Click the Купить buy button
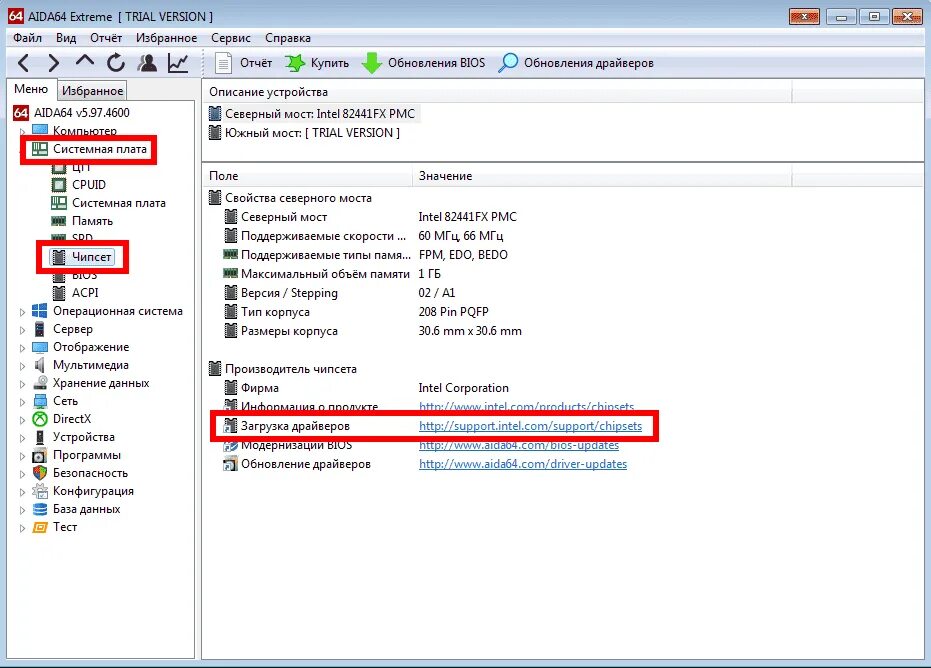The width and height of the screenshot is (931, 668). point(317,63)
